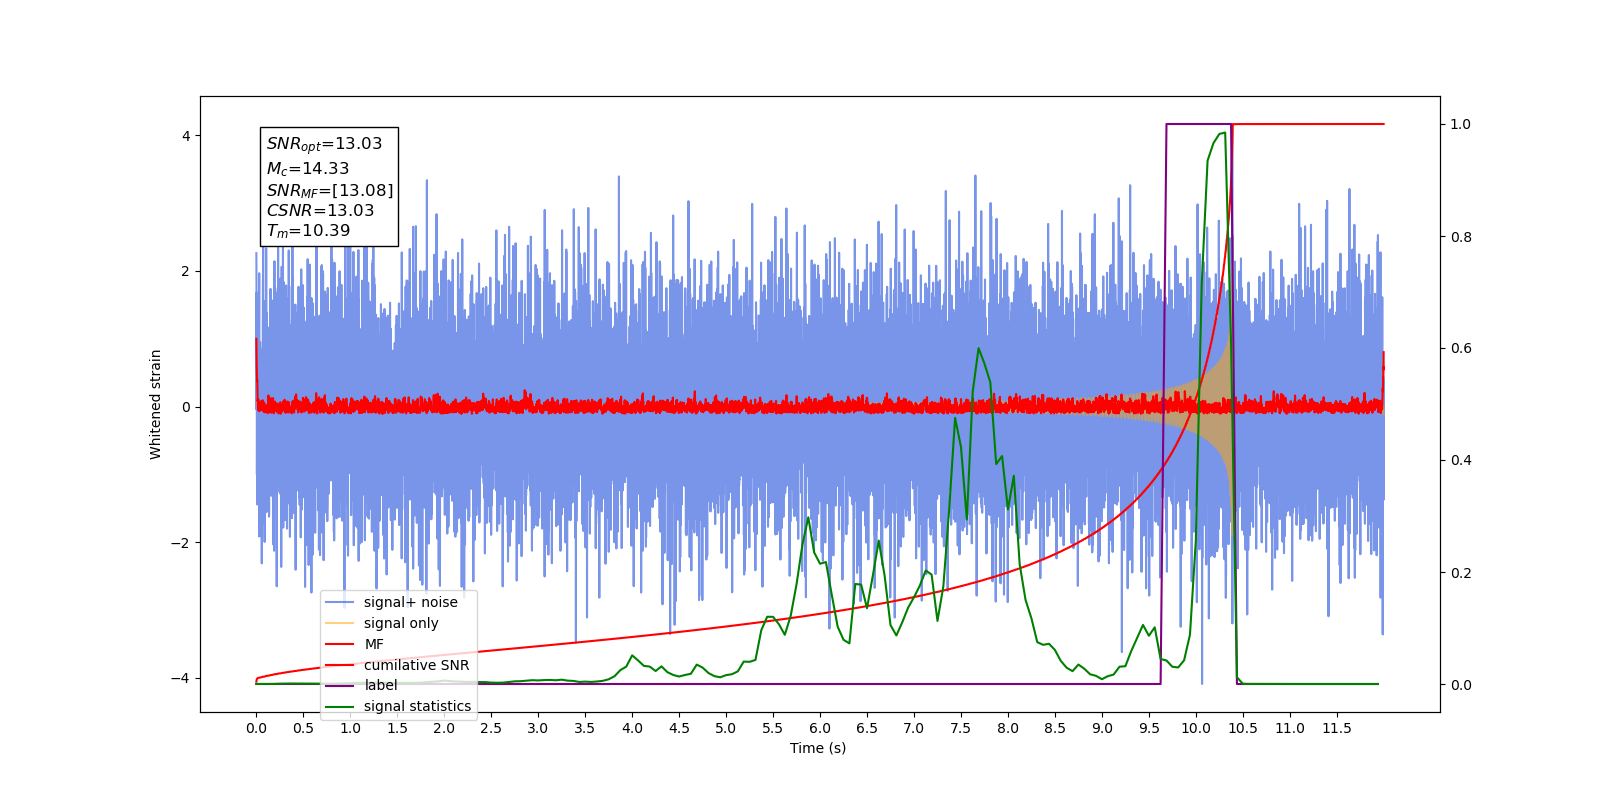Screen dimensions: 1600x800
Task: Click the 'signal only' legend entry text
Action: coord(401,623)
